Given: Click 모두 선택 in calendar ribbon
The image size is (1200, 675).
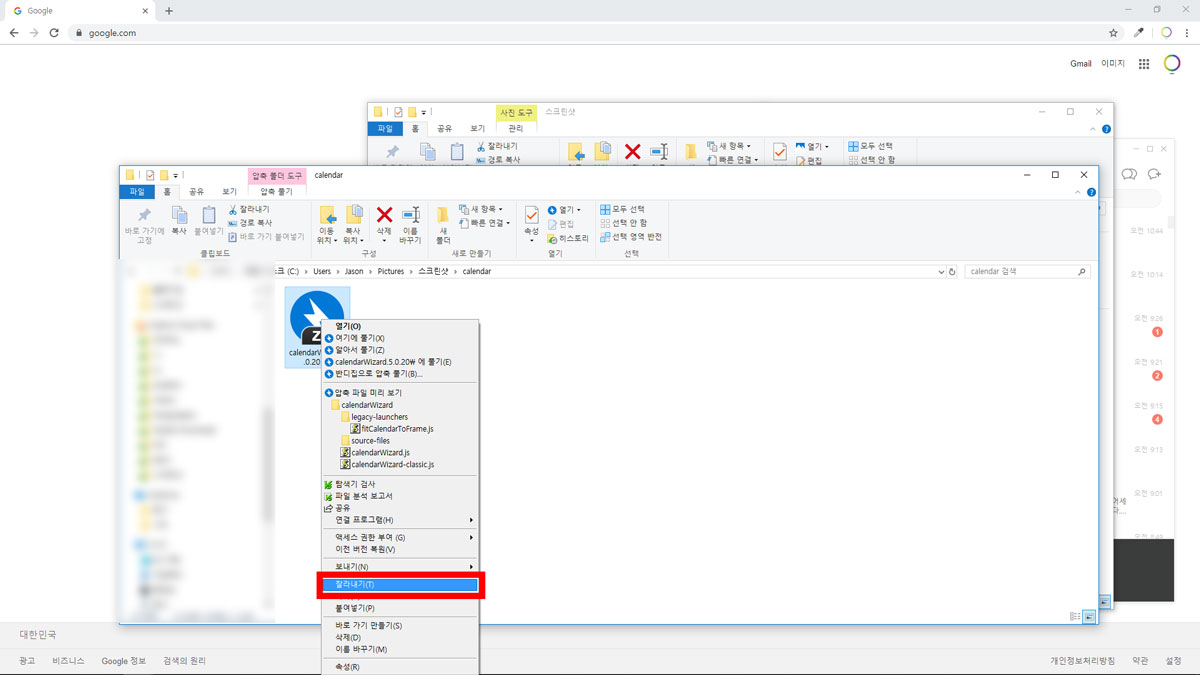Looking at the screenshot, I should tap(623, 210).
